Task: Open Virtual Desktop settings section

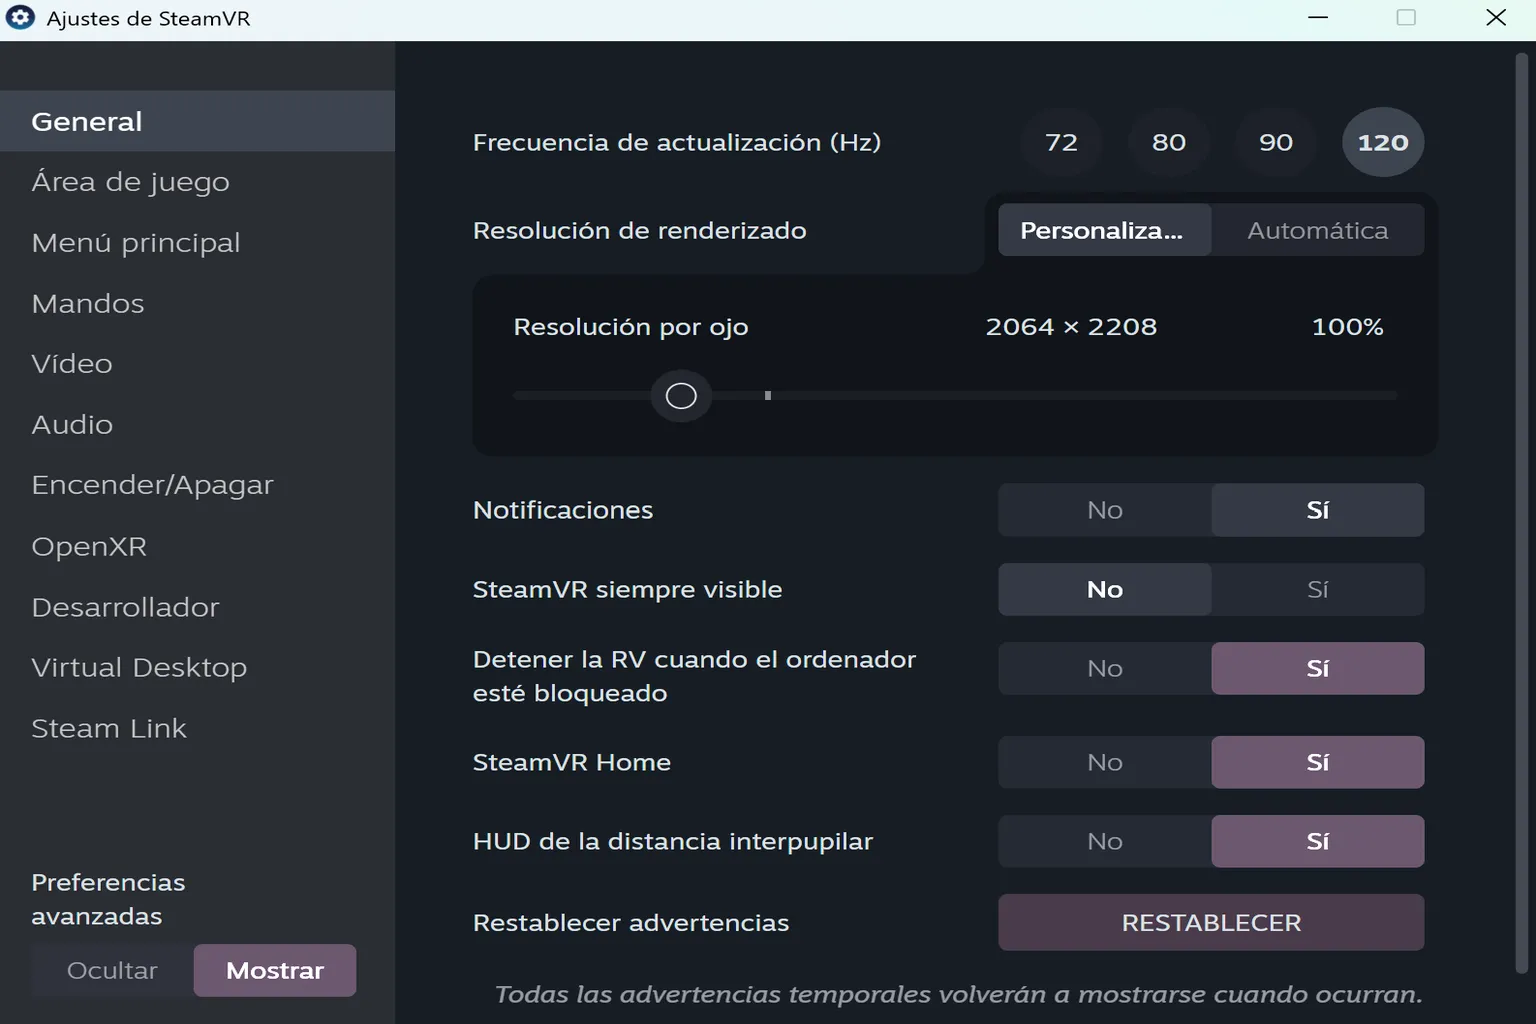Action: [x=197, y=667]
